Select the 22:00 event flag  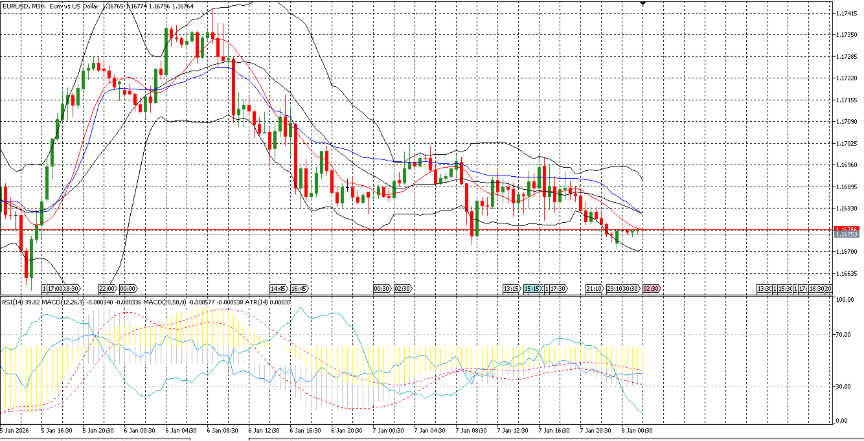point(108,288)
